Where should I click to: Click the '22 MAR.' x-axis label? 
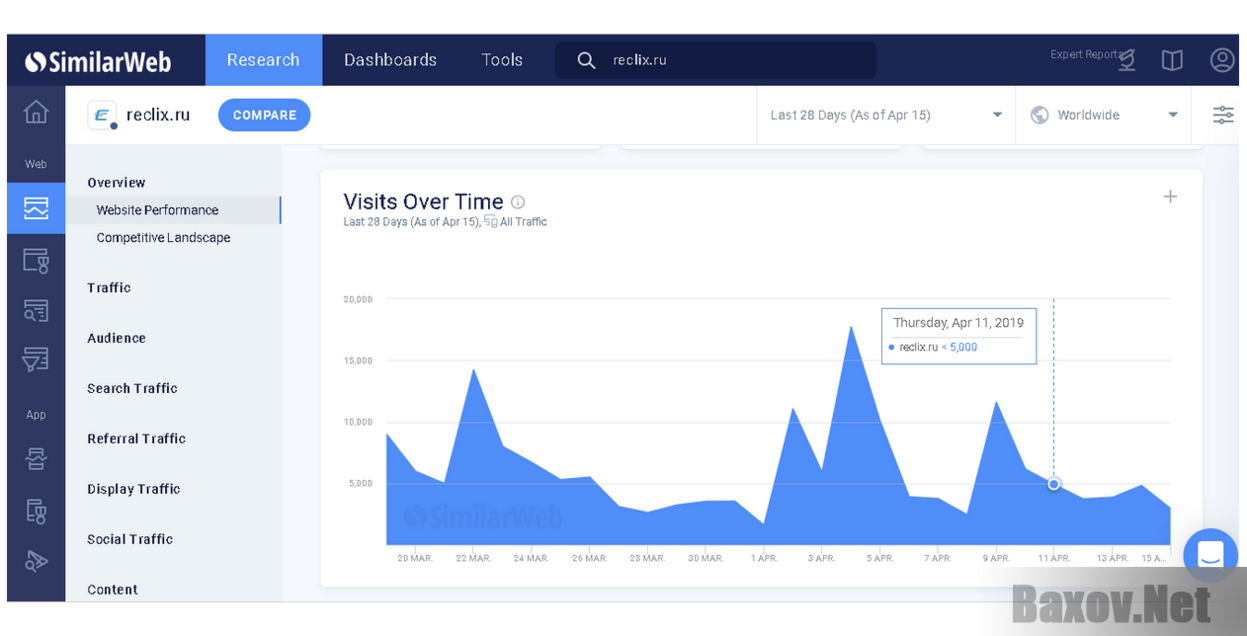473,558
